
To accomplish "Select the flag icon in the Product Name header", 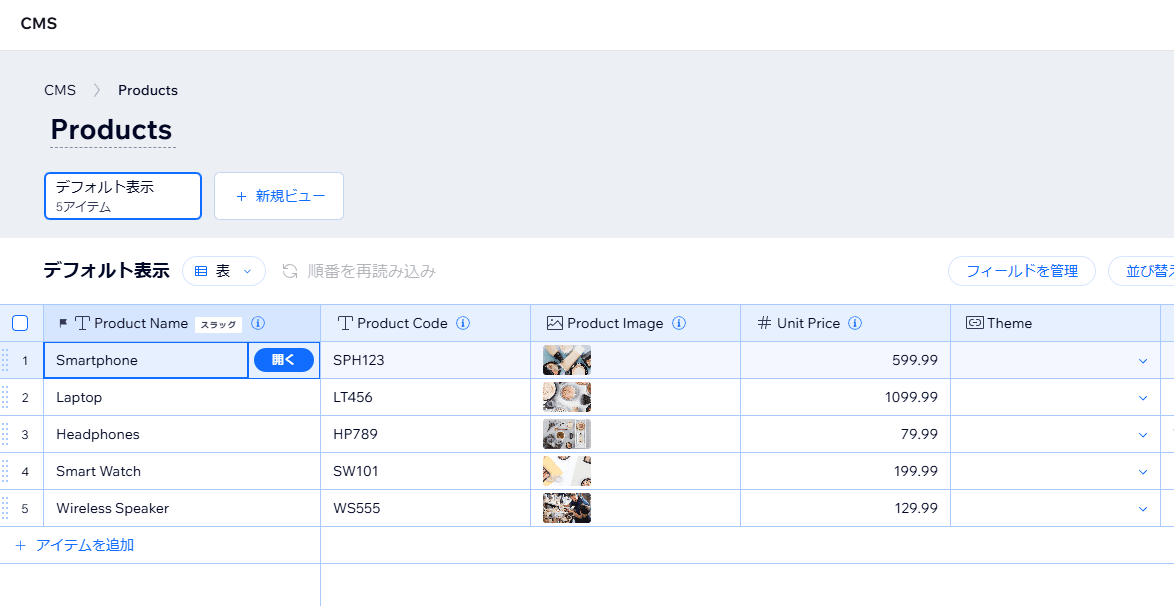I will click(x=62, y=322).
